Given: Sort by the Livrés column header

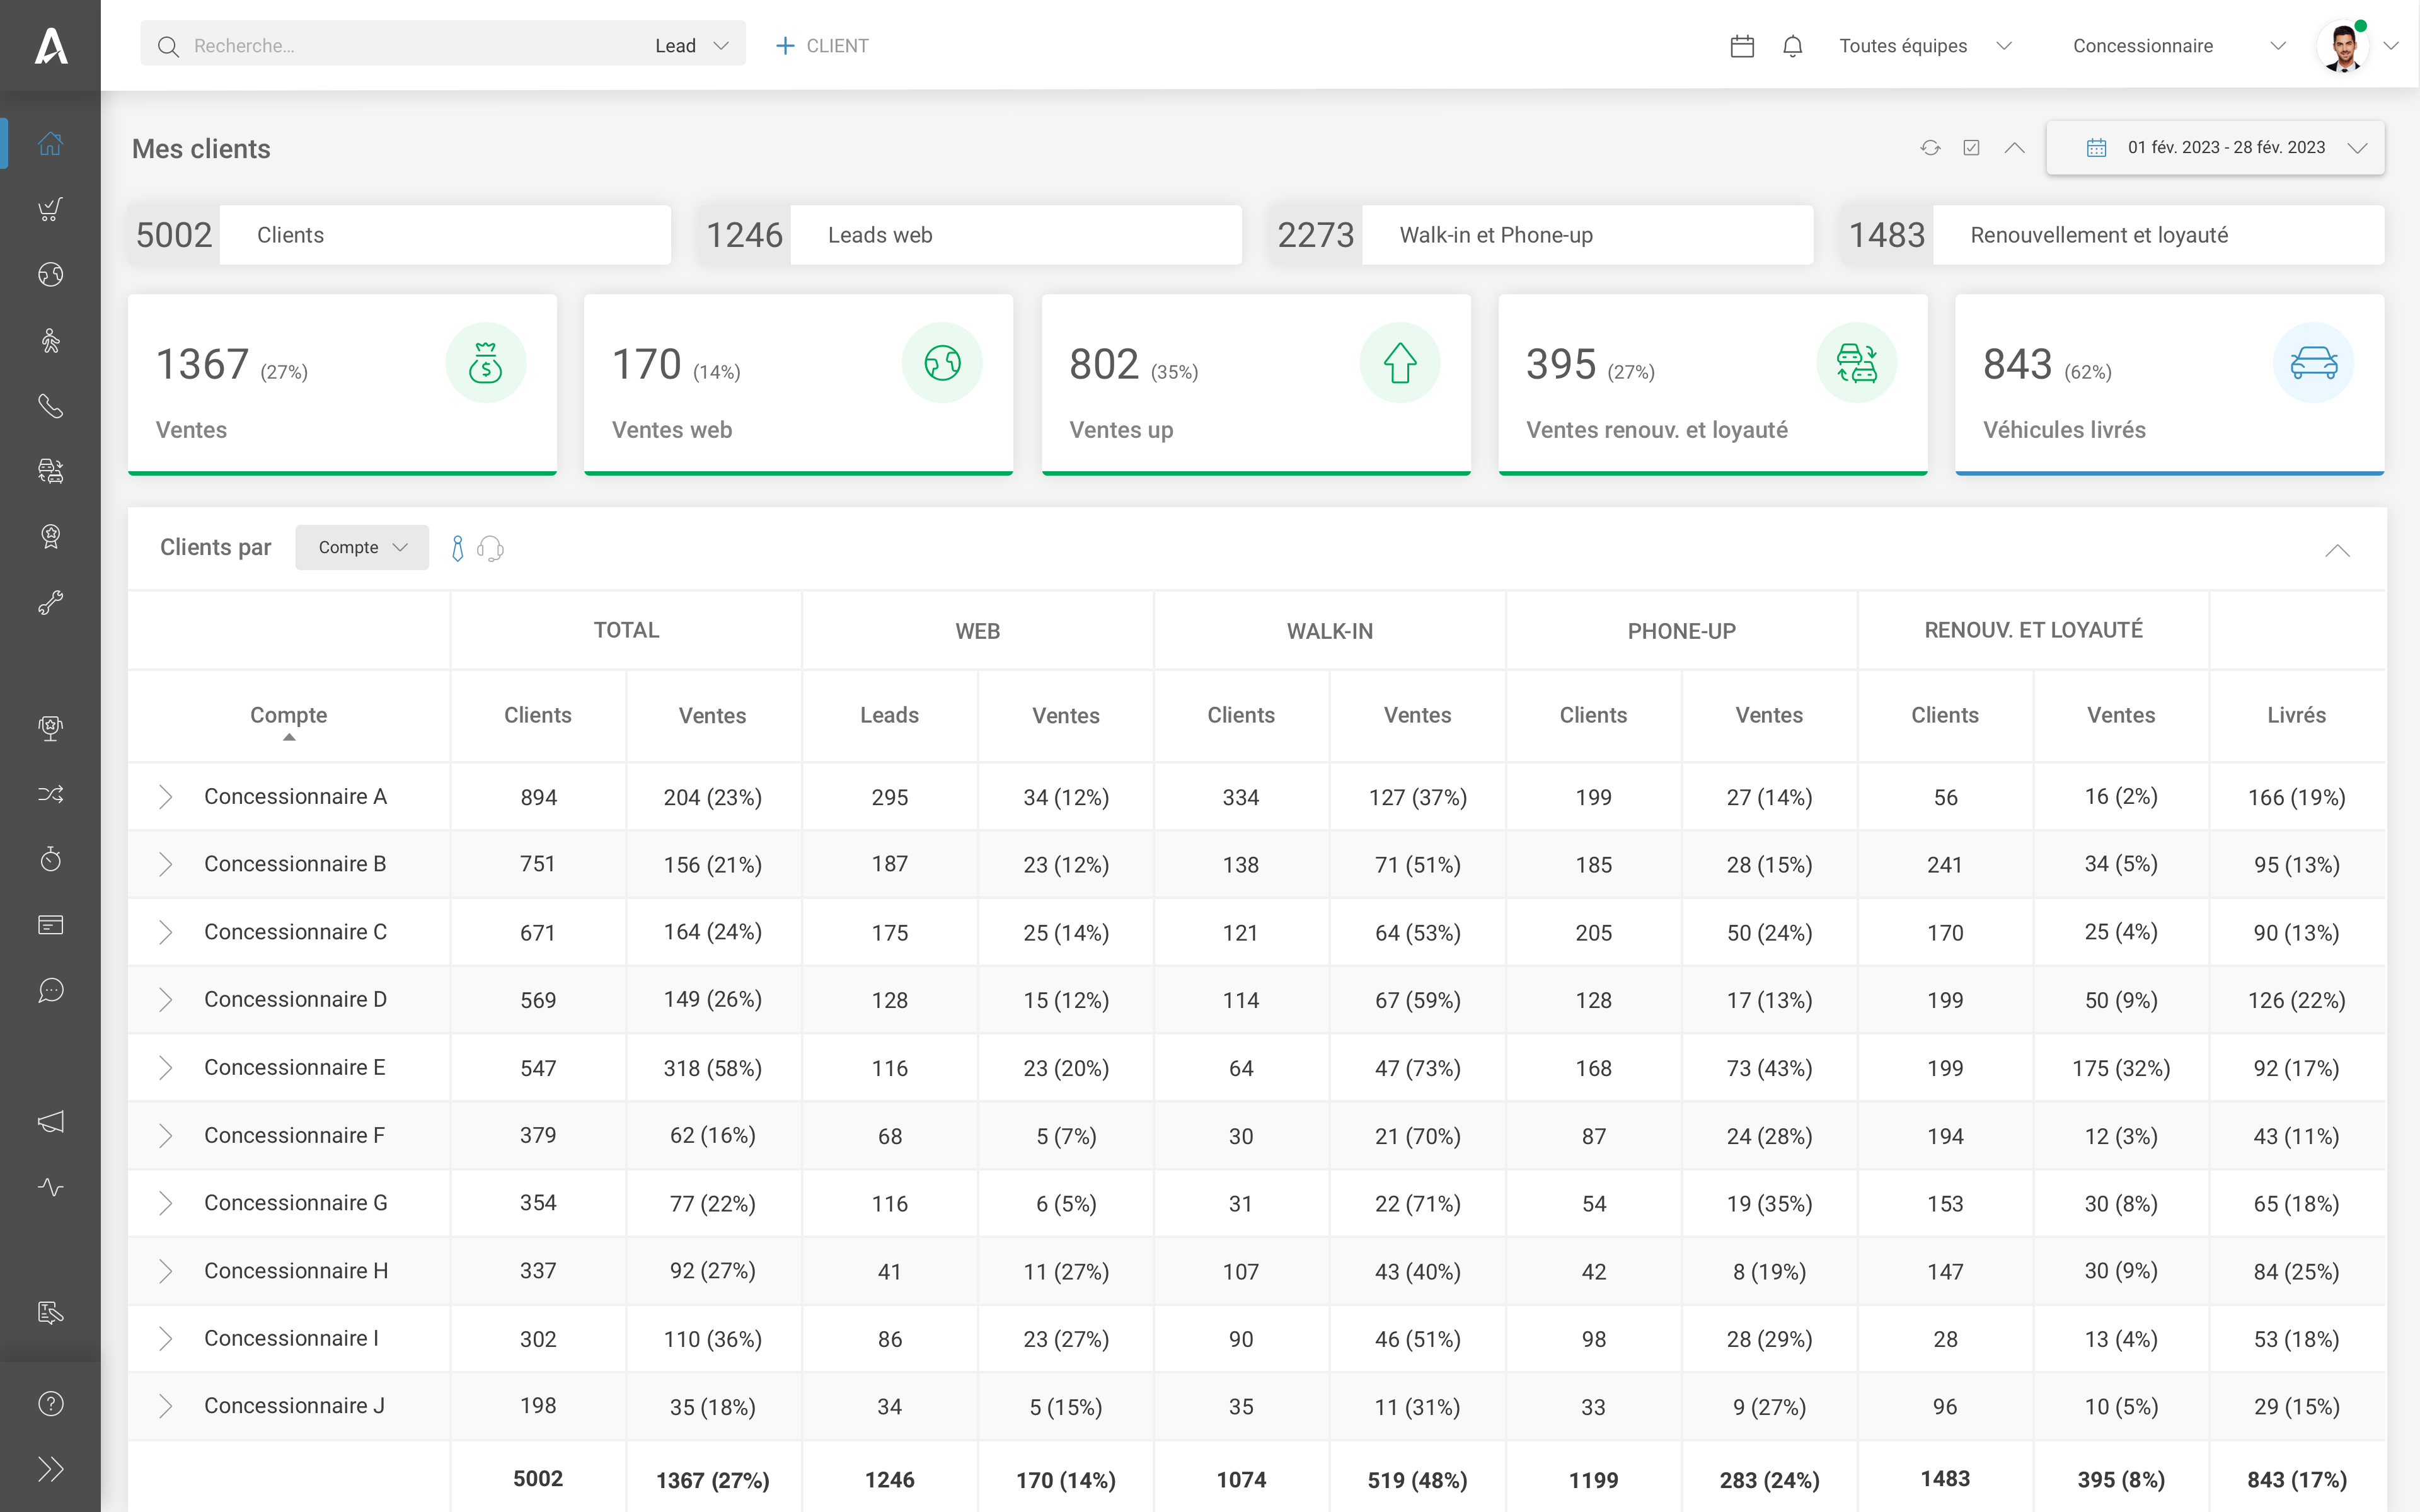Looking at the screenshot, I should 2296,716.
